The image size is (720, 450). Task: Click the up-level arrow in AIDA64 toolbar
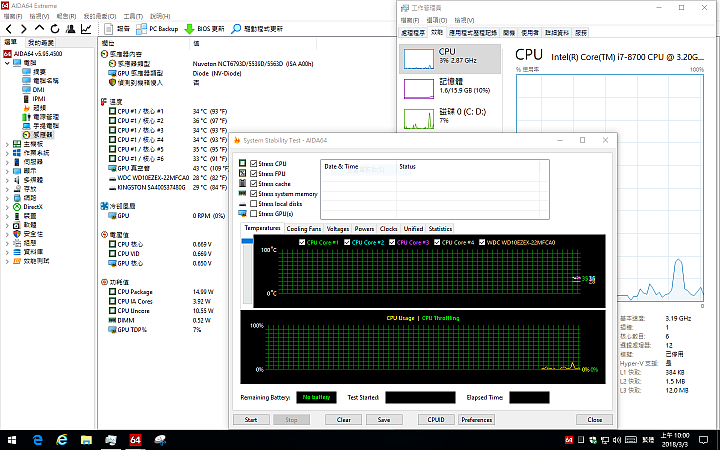coord(39,28)
